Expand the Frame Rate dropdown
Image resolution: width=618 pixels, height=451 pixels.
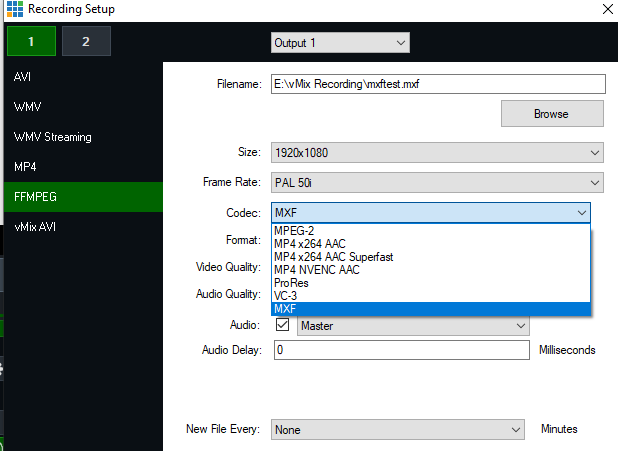pos(437,183)
